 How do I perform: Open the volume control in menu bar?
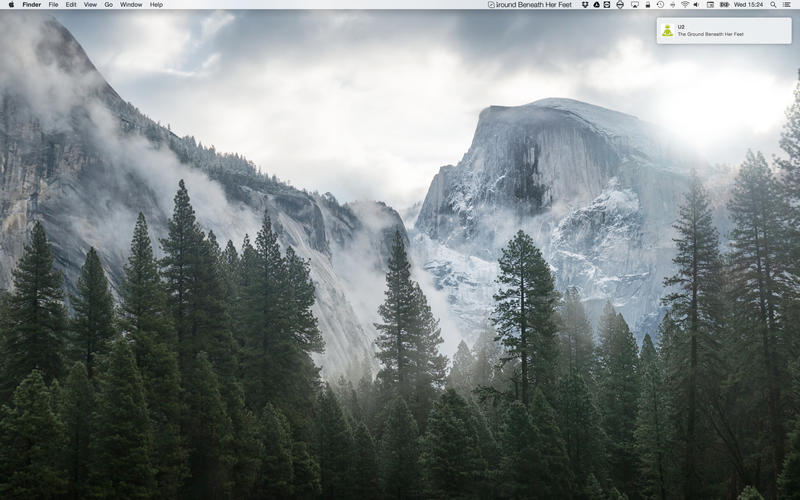tap(696, 4)
